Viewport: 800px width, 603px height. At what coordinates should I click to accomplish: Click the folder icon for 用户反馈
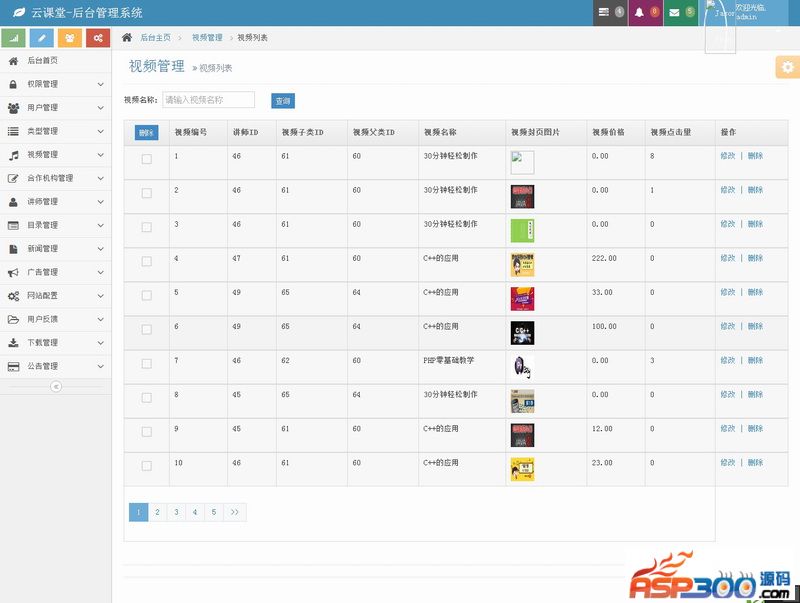click(13, 319)
